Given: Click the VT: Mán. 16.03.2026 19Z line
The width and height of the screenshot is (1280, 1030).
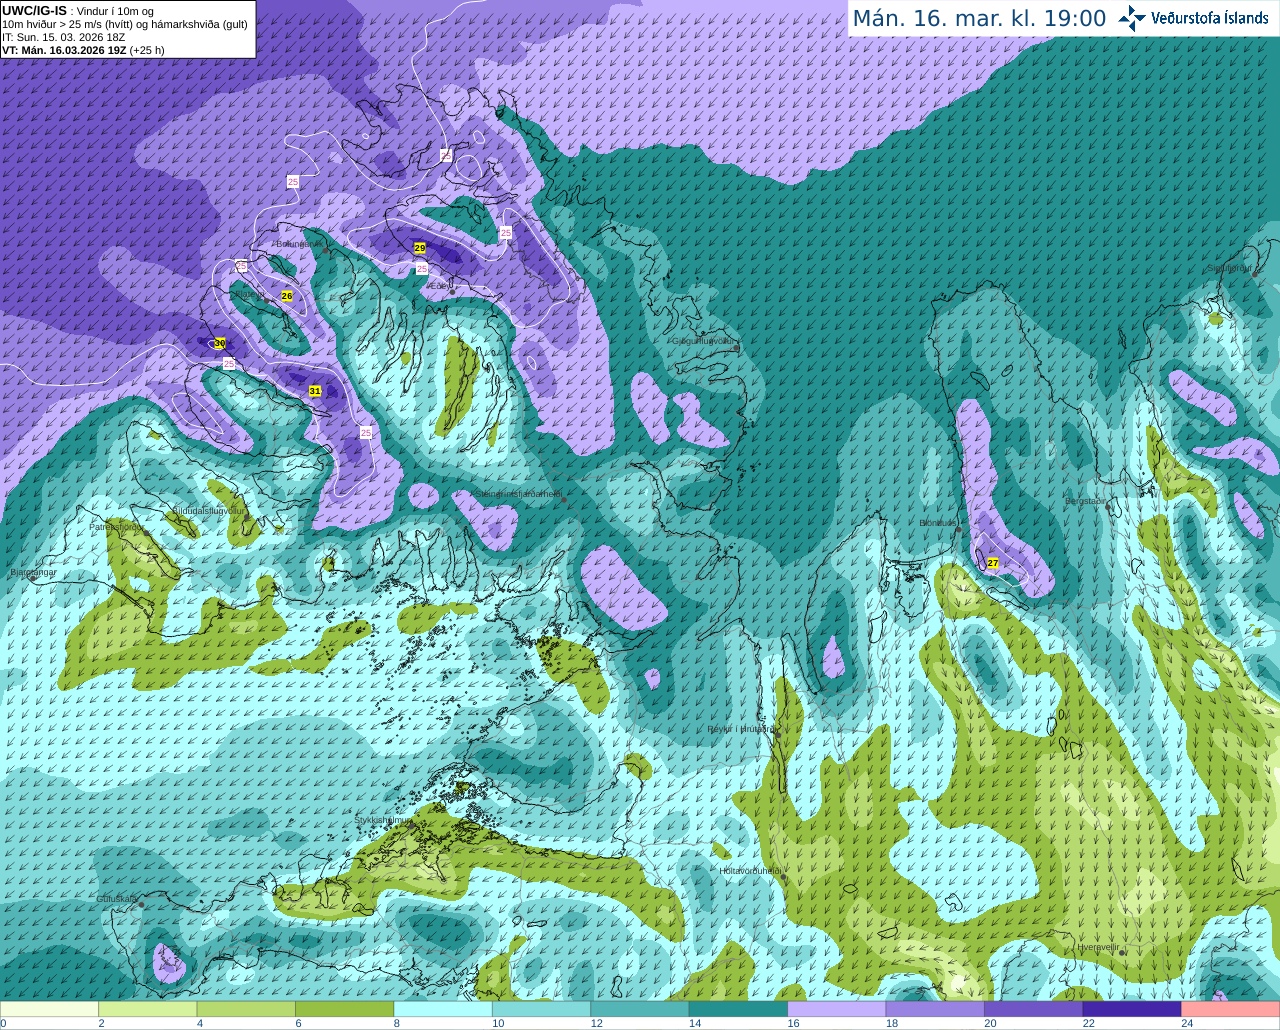Looking at the screenshot, I should (x=83, y=49).
